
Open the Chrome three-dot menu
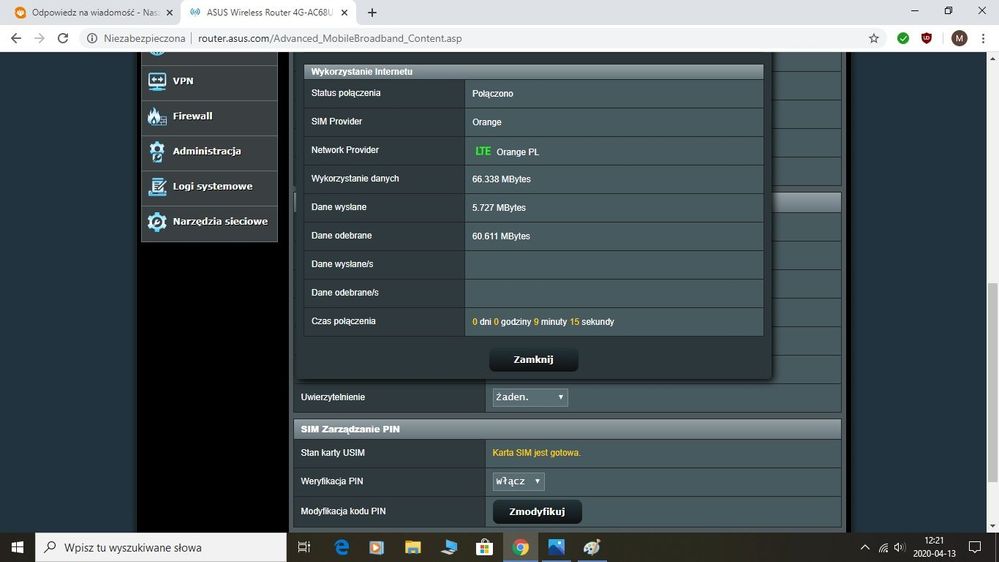(x=984, y=38)
